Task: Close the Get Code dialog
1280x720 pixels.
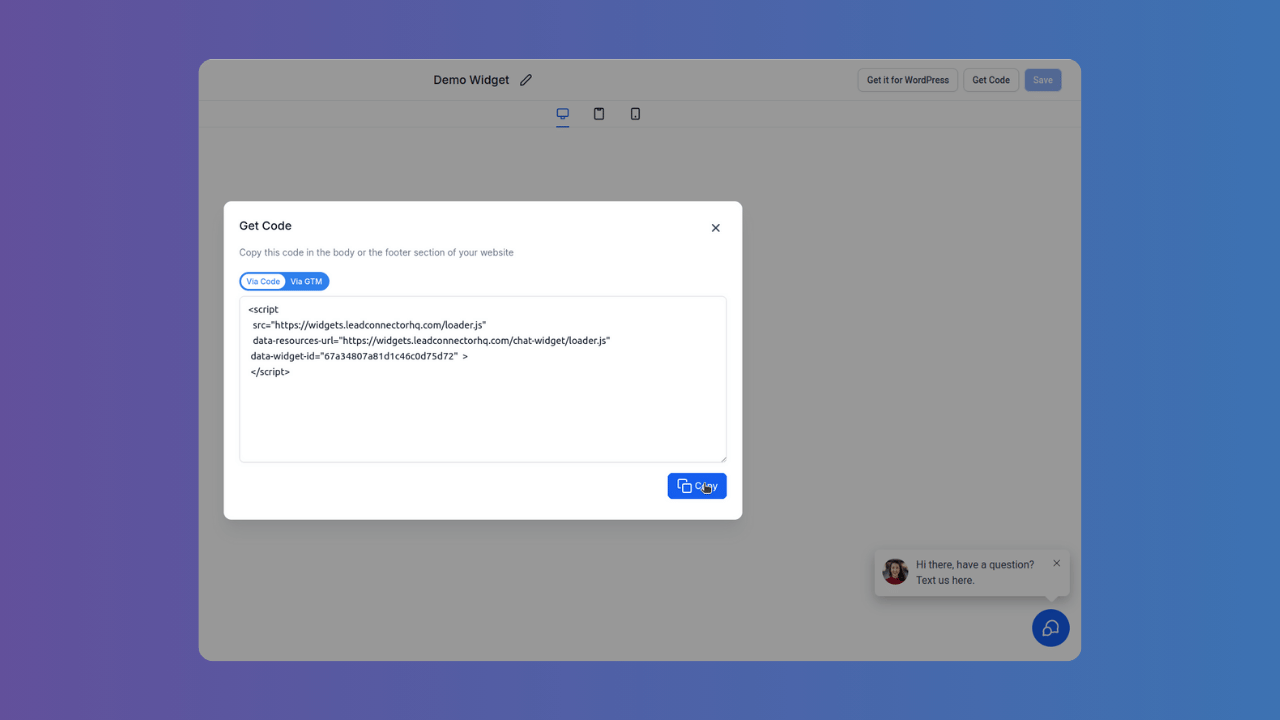Action: coord(716,228)
